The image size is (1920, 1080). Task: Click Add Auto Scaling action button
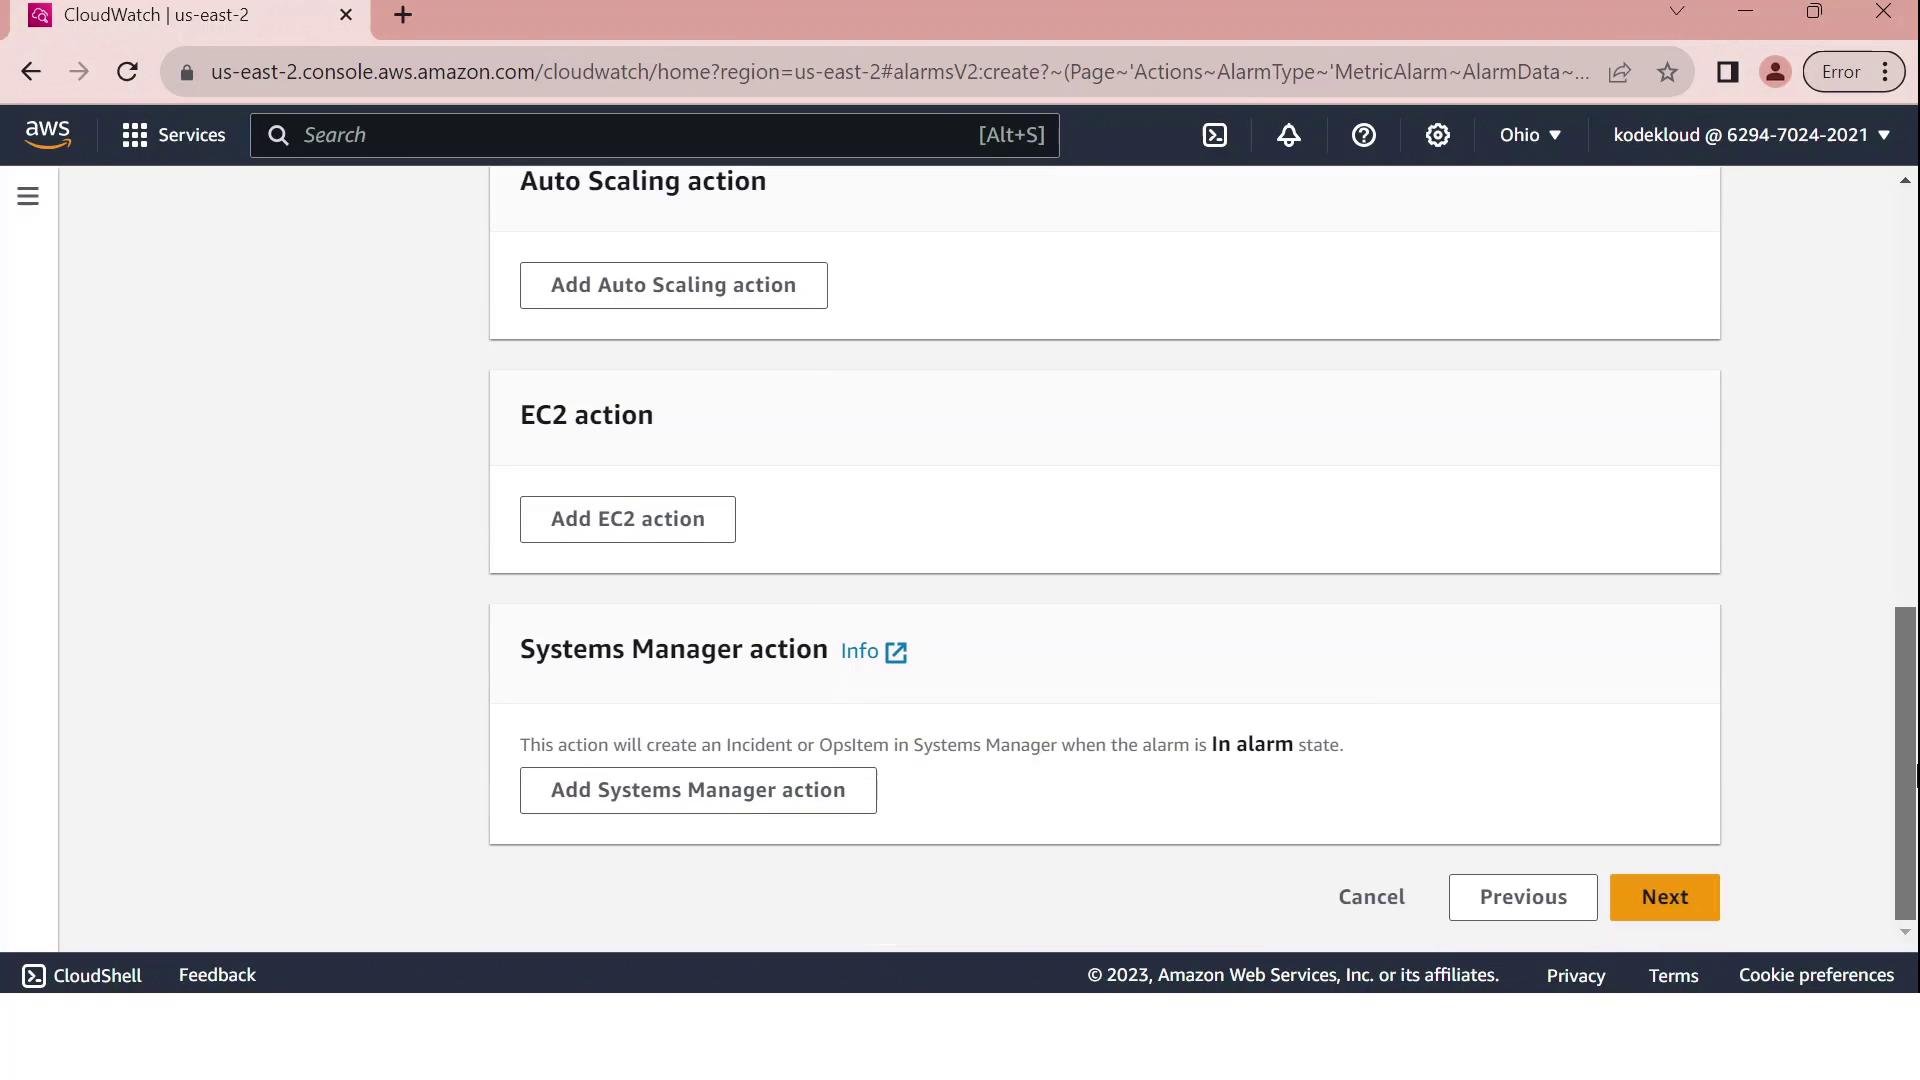click(673, 285)
